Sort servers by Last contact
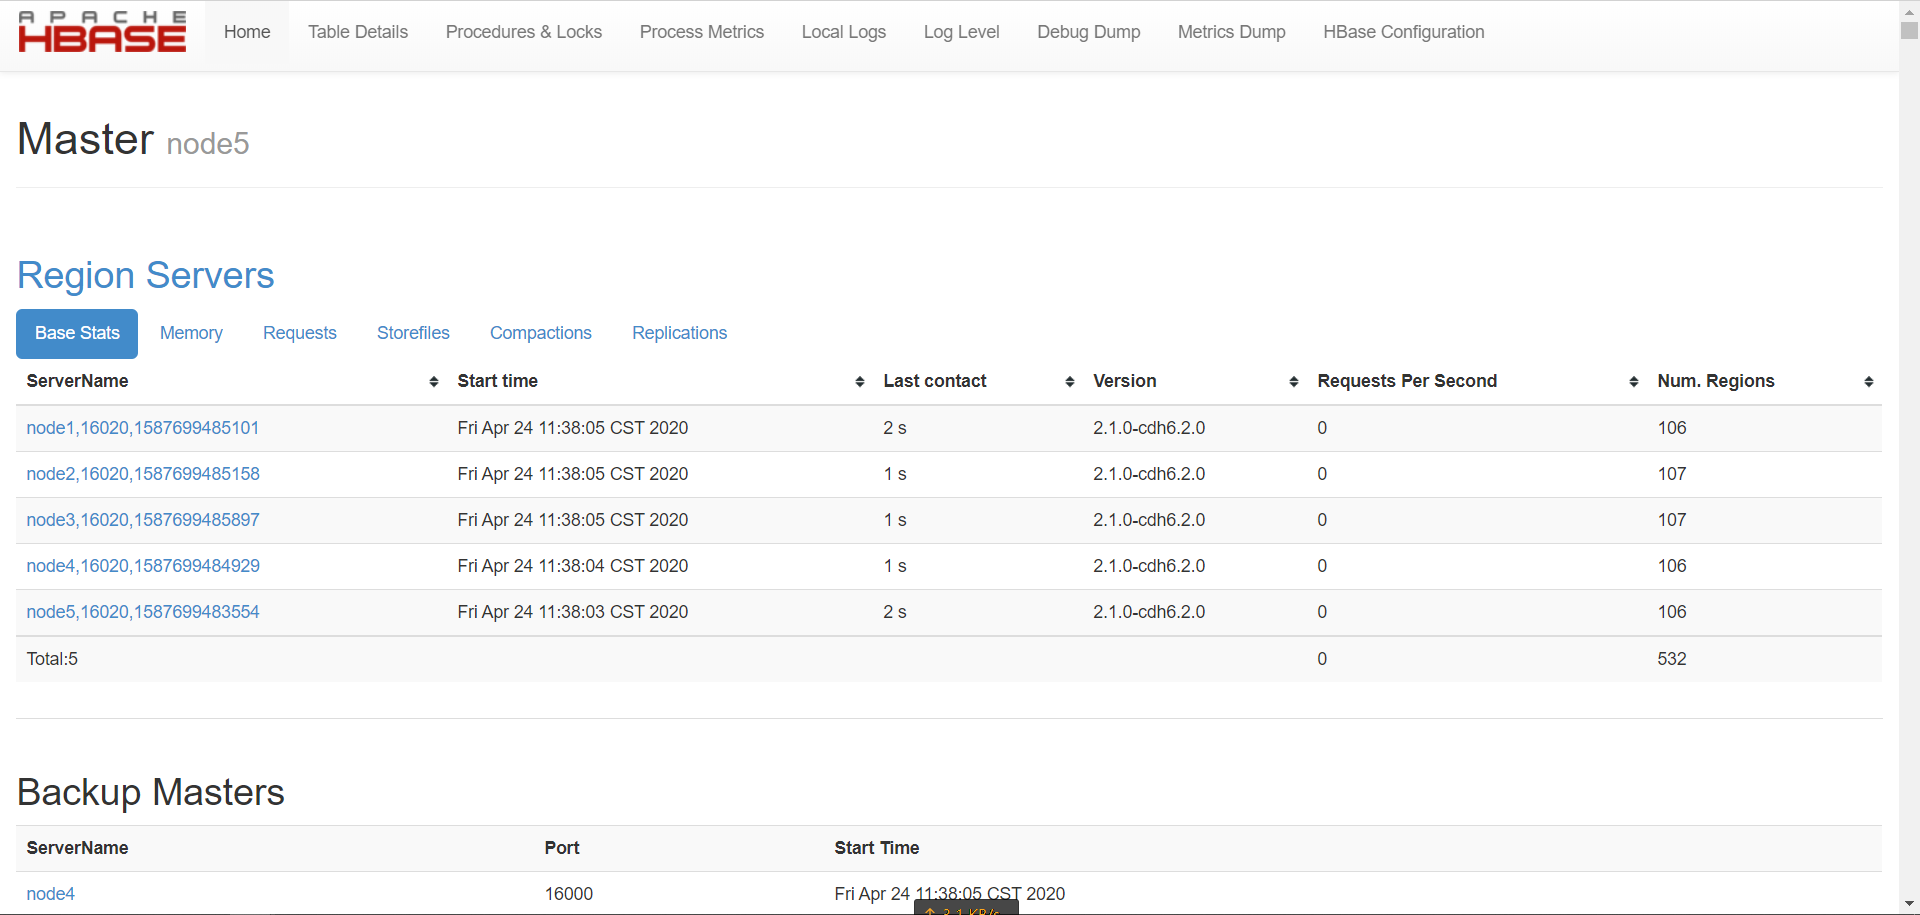 (1069, 381)
